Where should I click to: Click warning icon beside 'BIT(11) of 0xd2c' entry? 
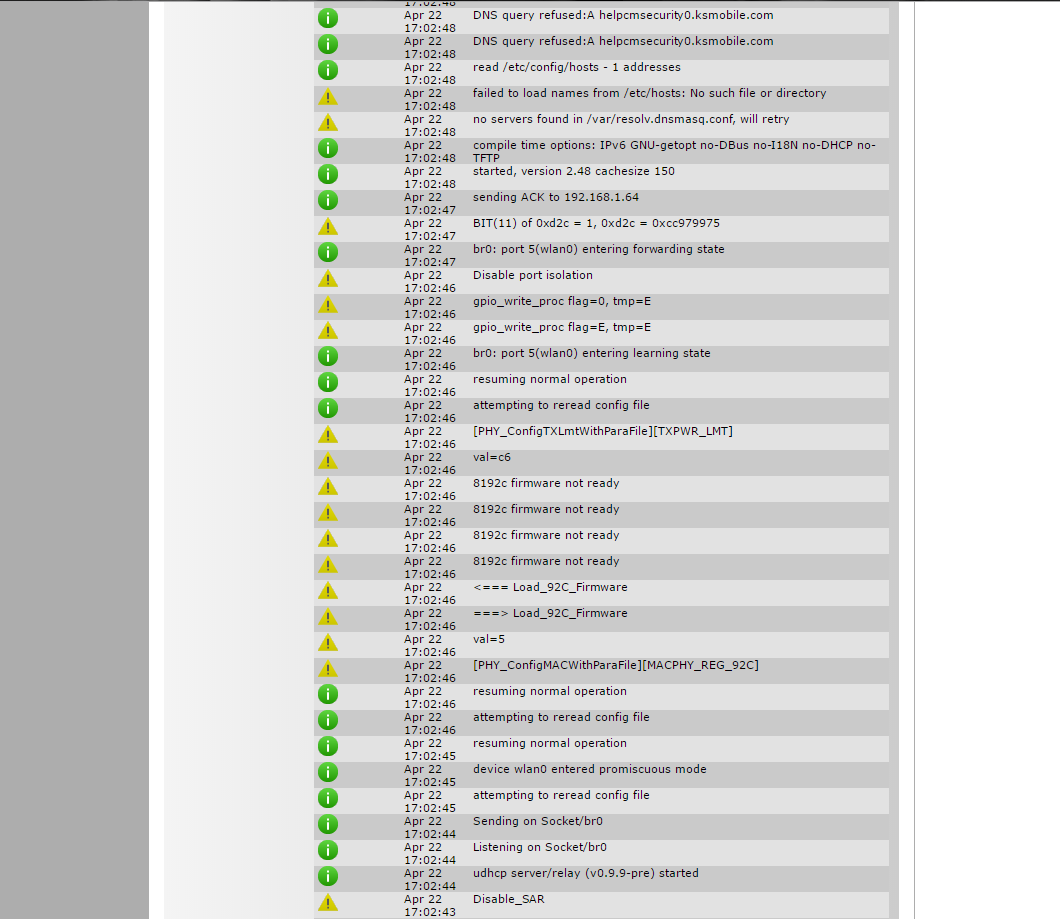coord(328,227)
